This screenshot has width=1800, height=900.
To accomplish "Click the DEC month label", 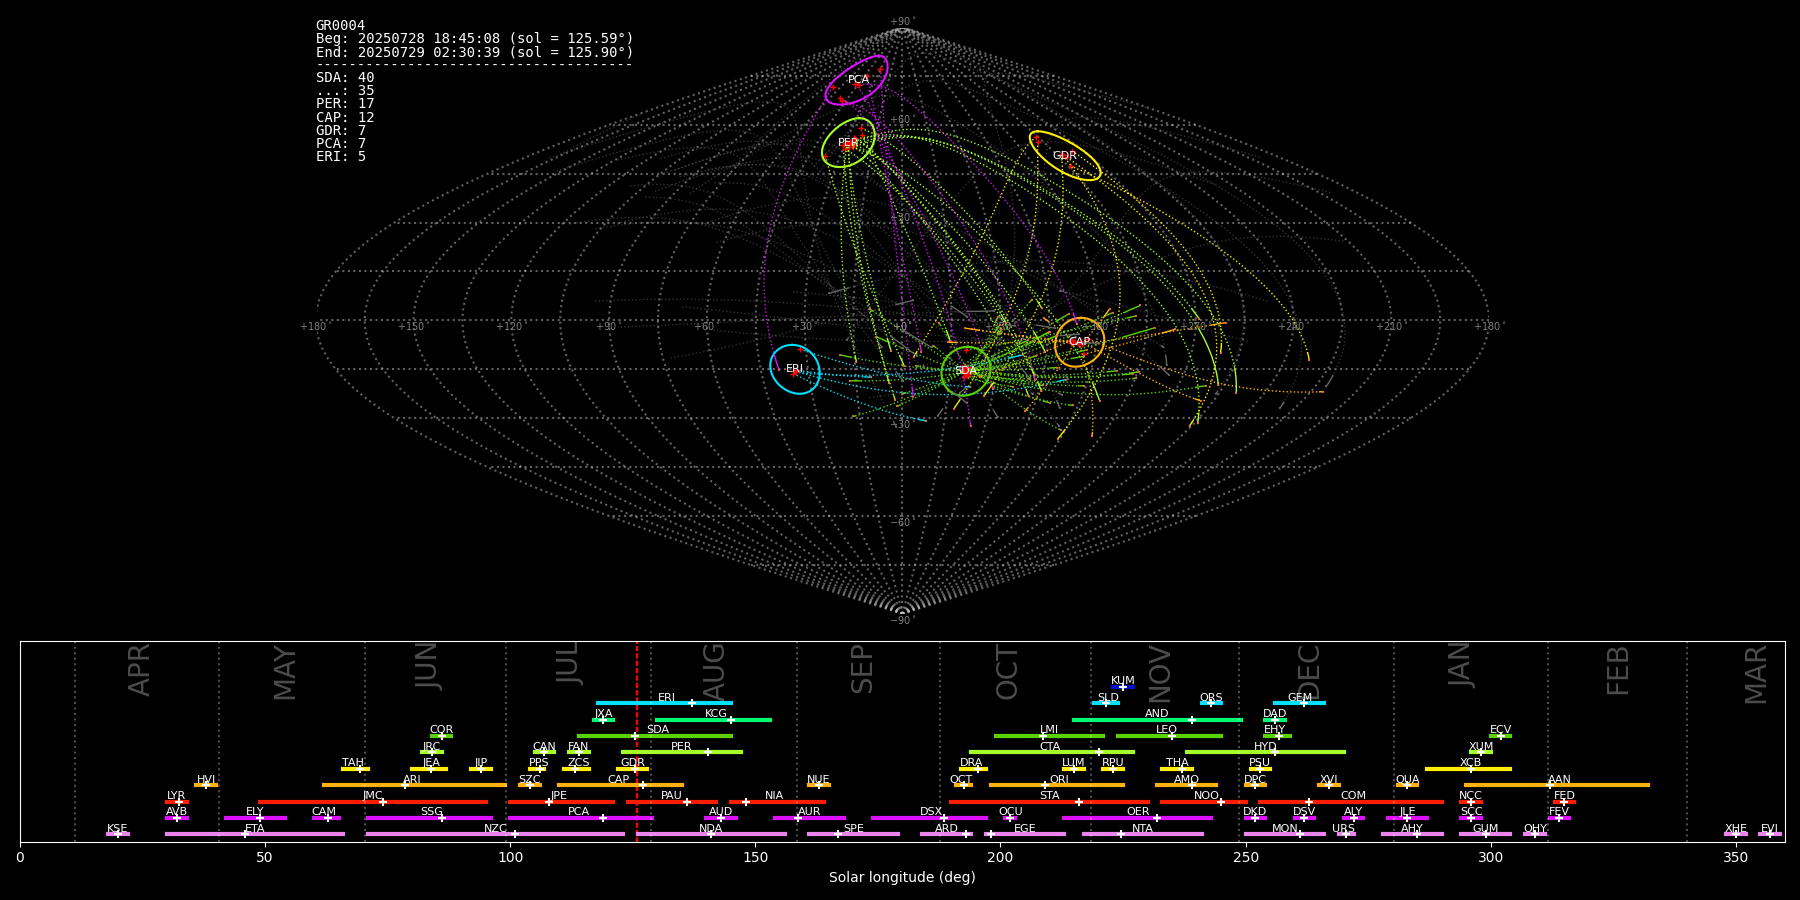I will click(1309, 672).
